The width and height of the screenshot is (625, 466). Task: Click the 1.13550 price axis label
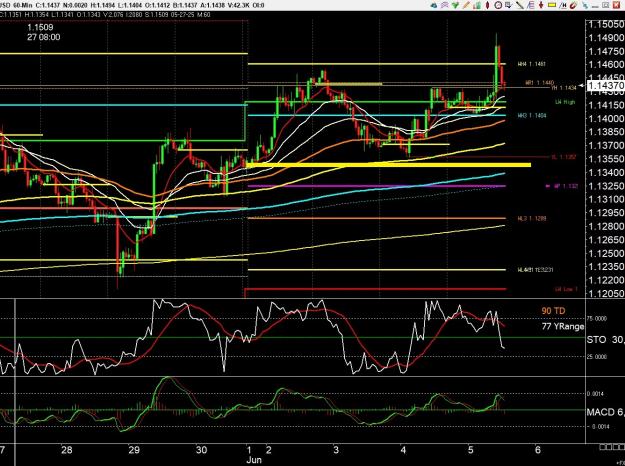tap(606, 159)
